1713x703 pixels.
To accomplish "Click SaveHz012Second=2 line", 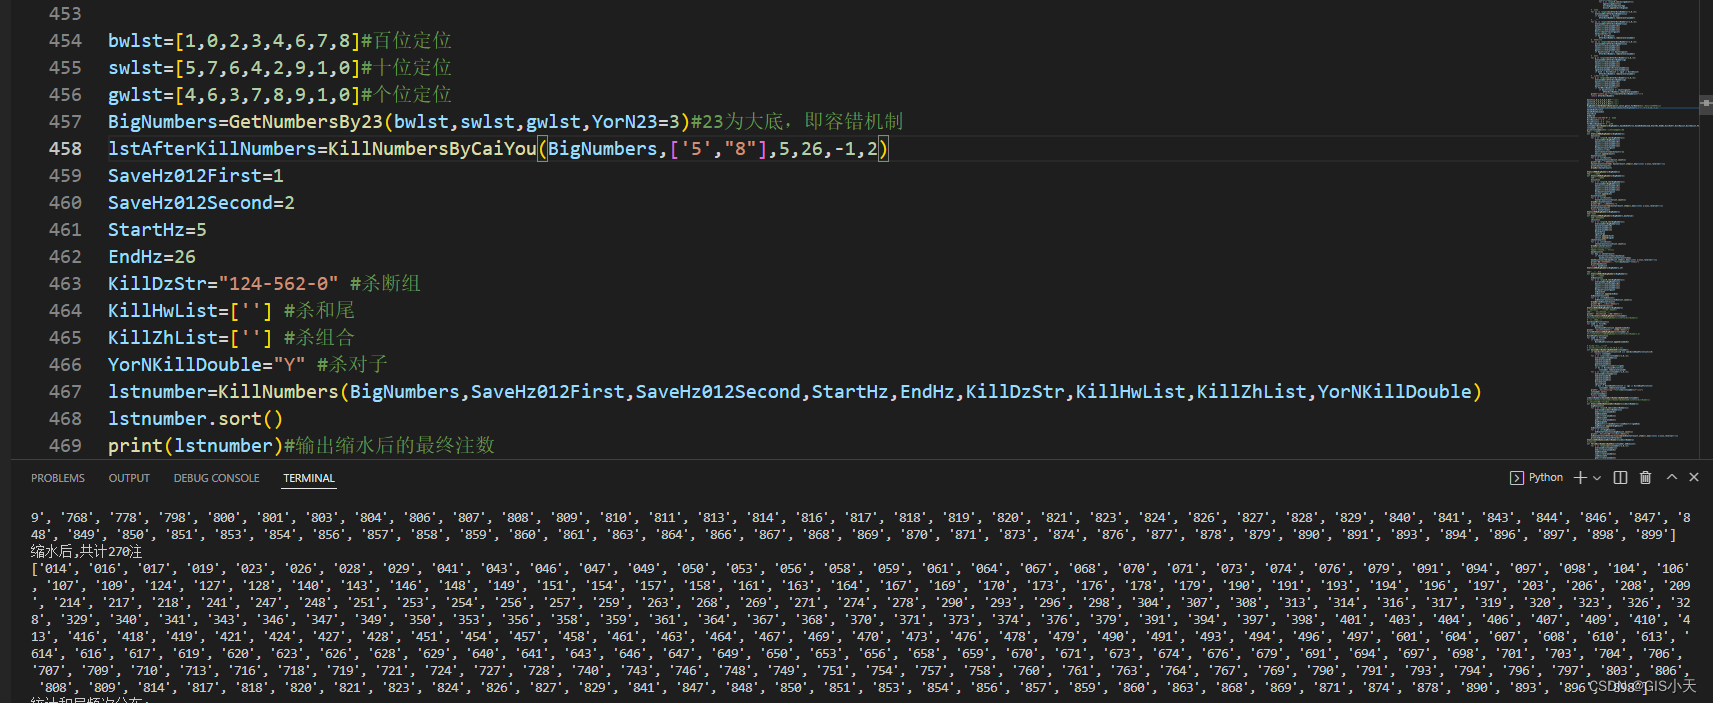I will pos(201,202).
